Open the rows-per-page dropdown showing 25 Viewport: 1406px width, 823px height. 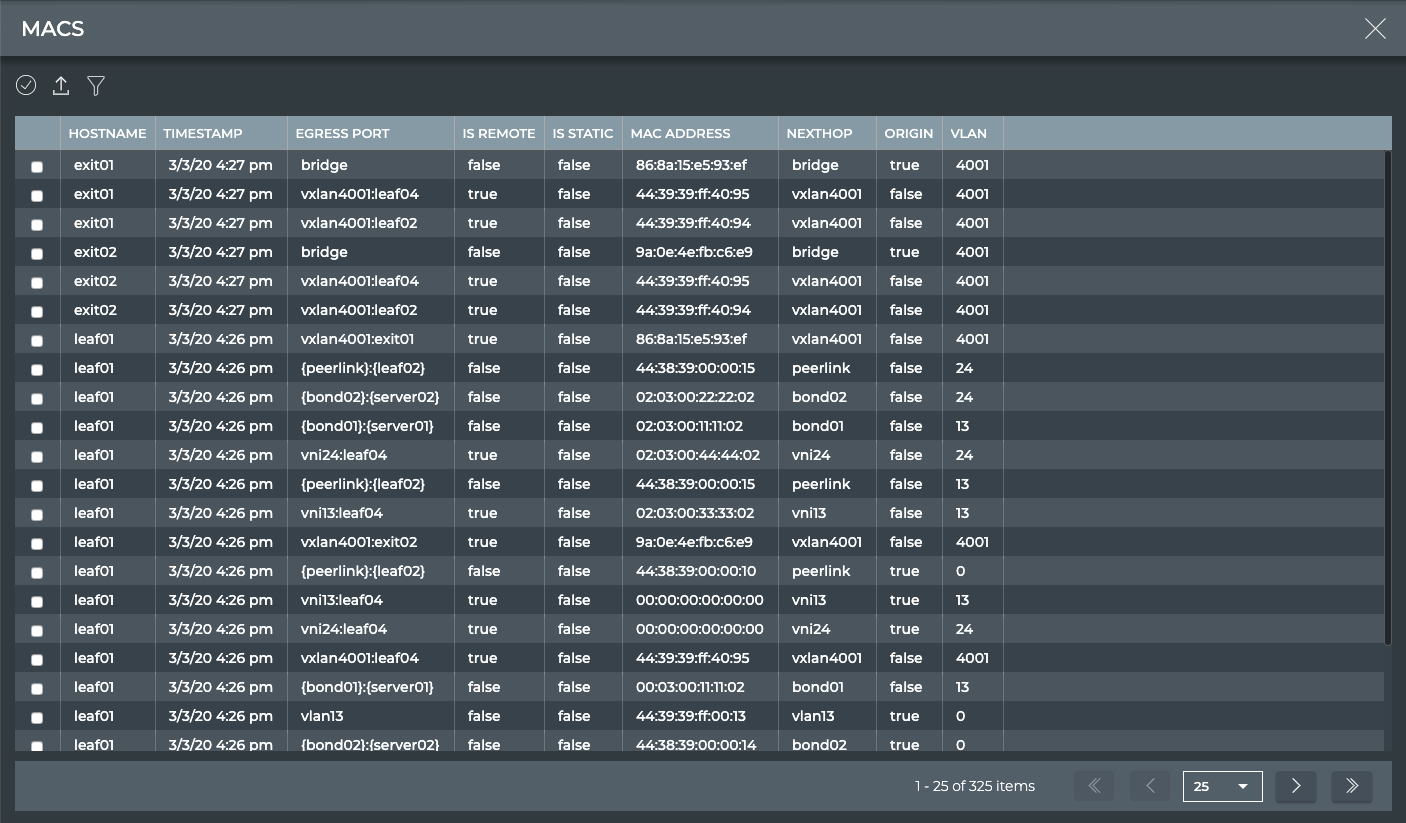pyautogui.click(x=1222, y=786)
